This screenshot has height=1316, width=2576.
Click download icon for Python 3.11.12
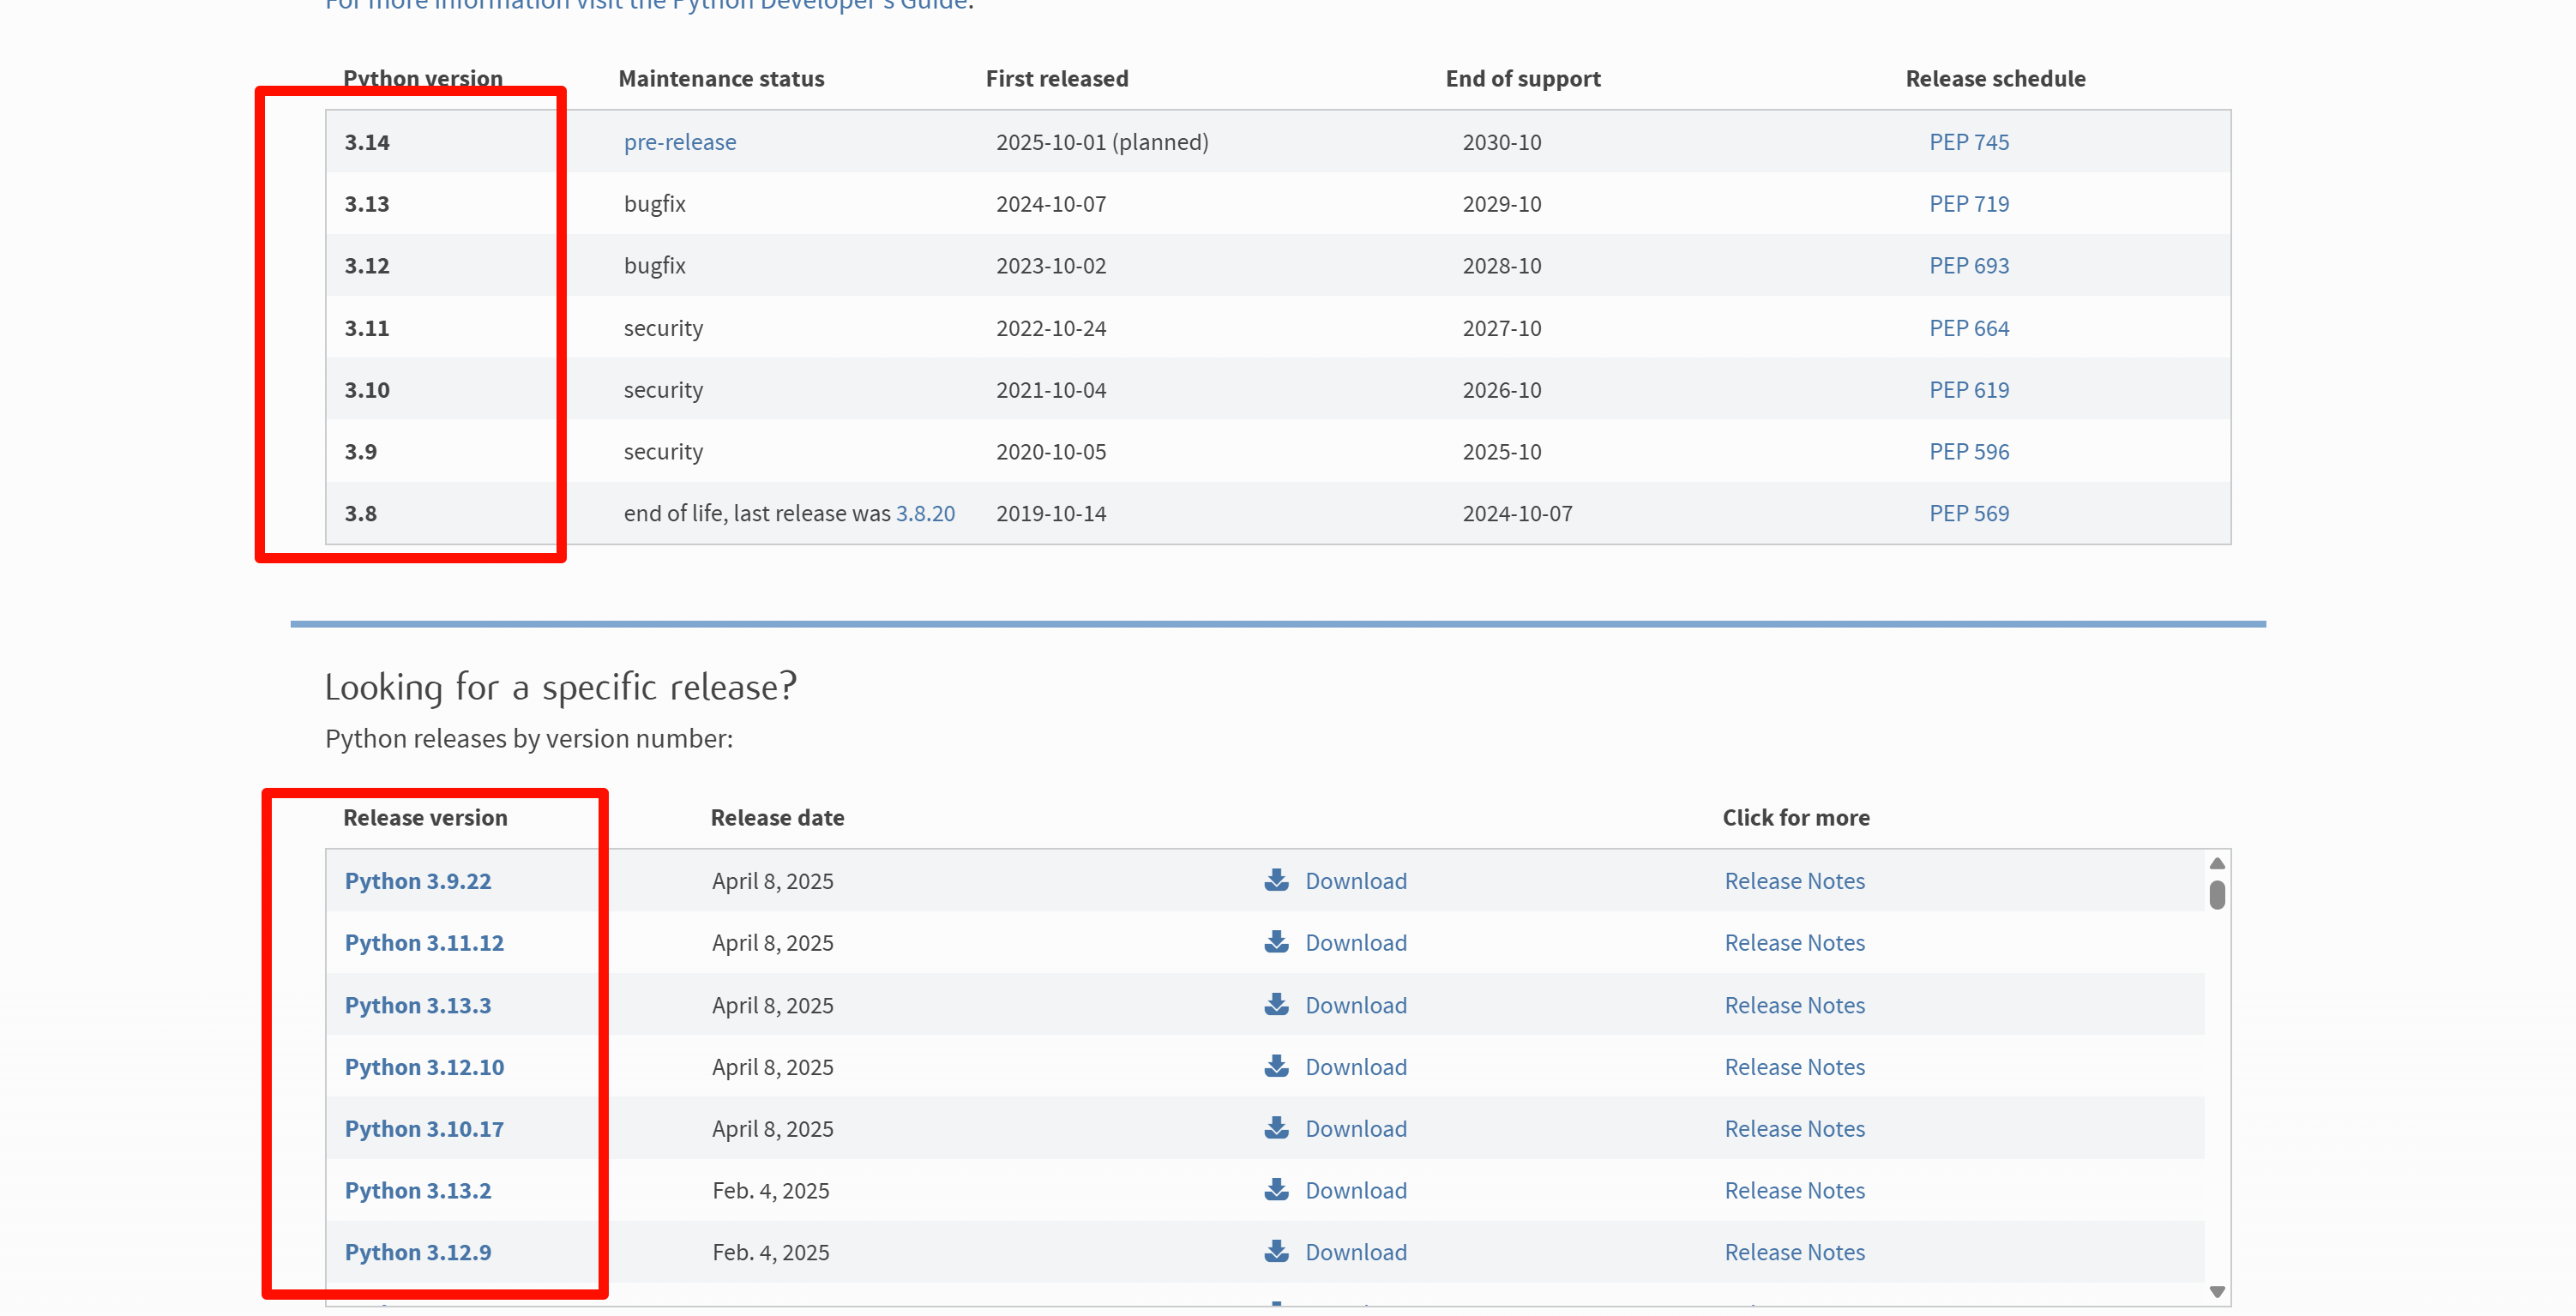(1276, 942)
